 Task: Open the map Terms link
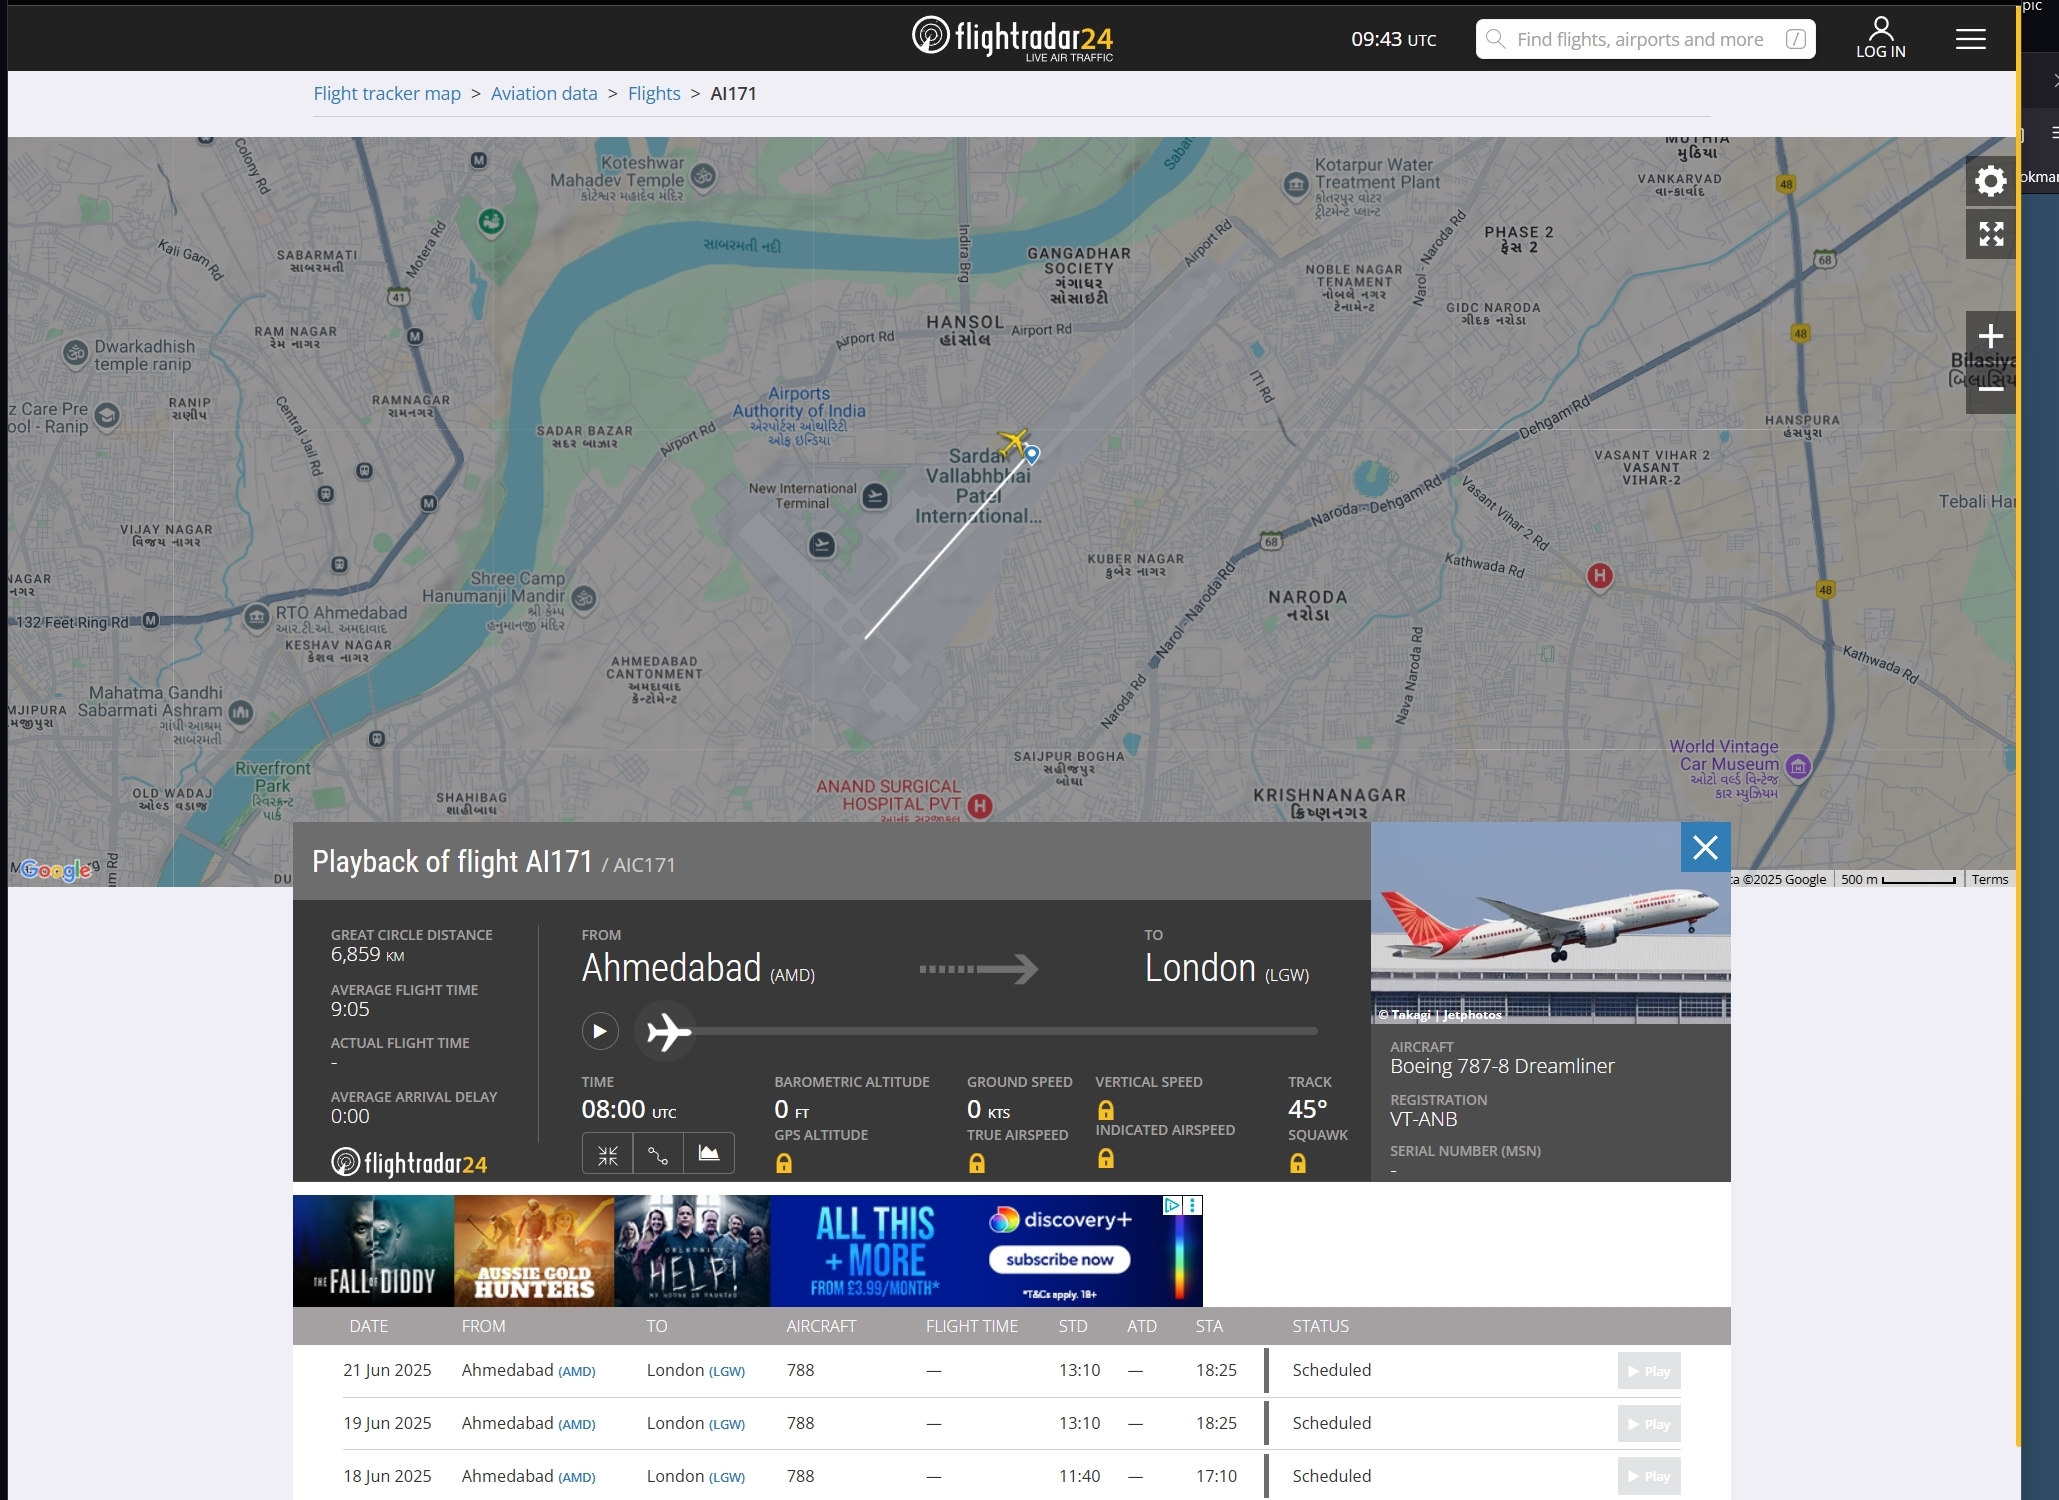click(x=1990, y=879)
